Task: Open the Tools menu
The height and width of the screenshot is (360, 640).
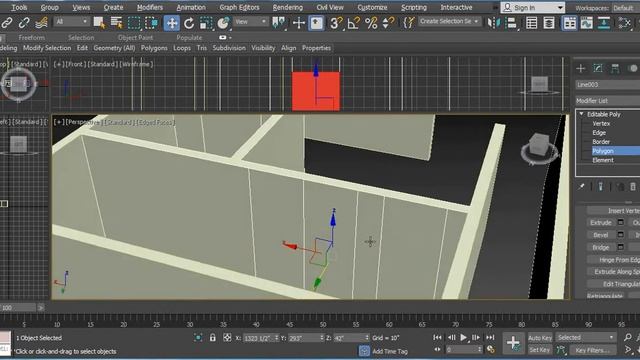Action: 19,7
